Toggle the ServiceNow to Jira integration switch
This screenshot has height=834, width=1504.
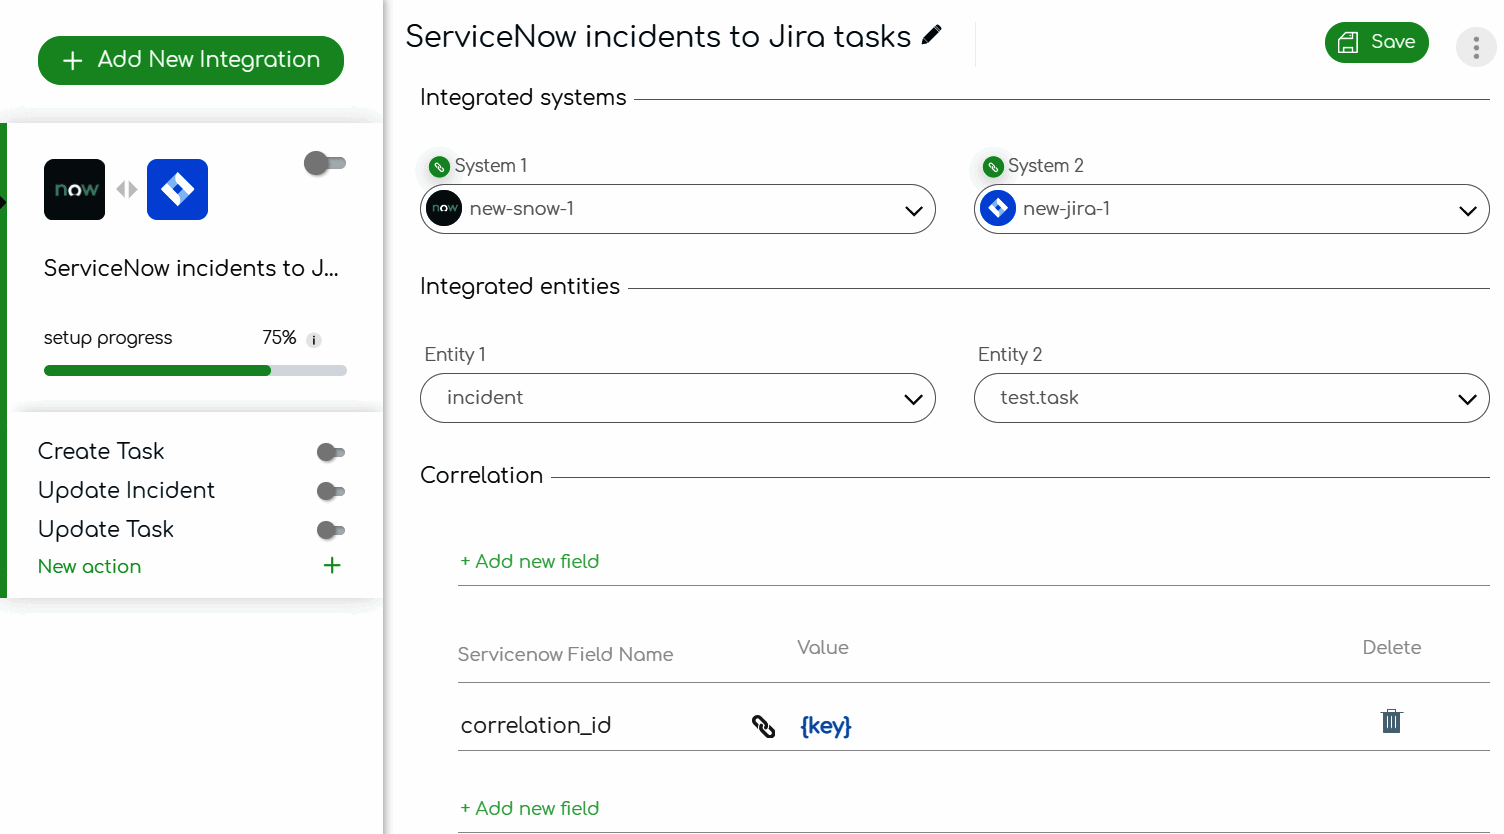pos(324,163)
